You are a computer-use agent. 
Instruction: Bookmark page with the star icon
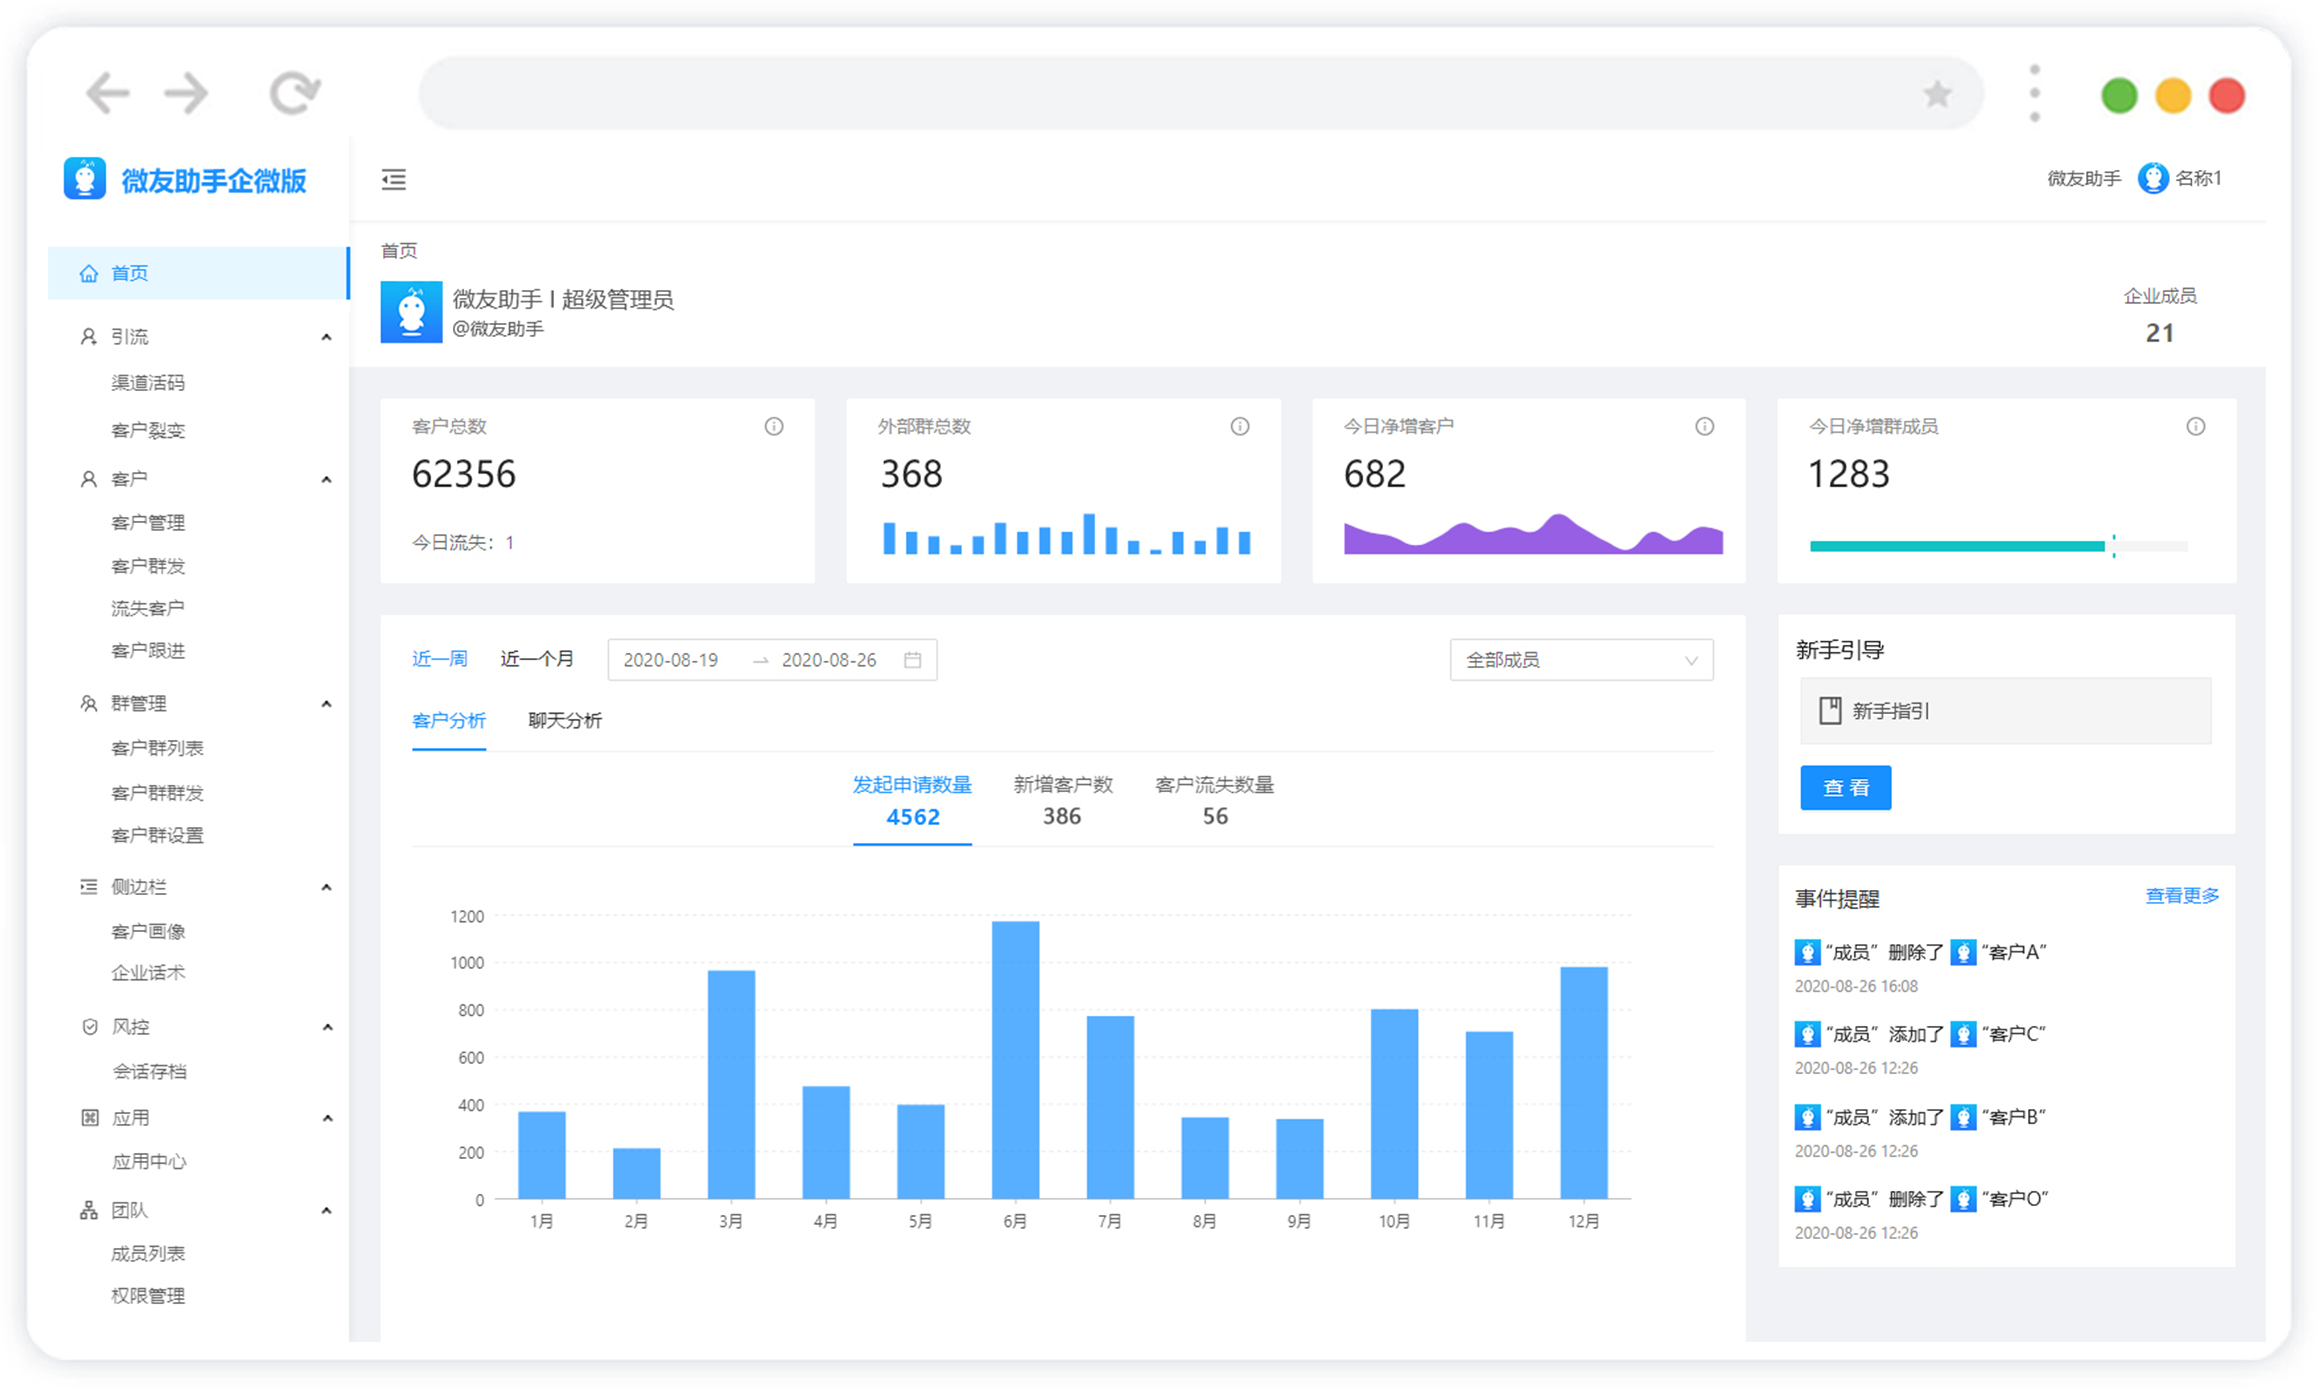tap(1937, 94)
